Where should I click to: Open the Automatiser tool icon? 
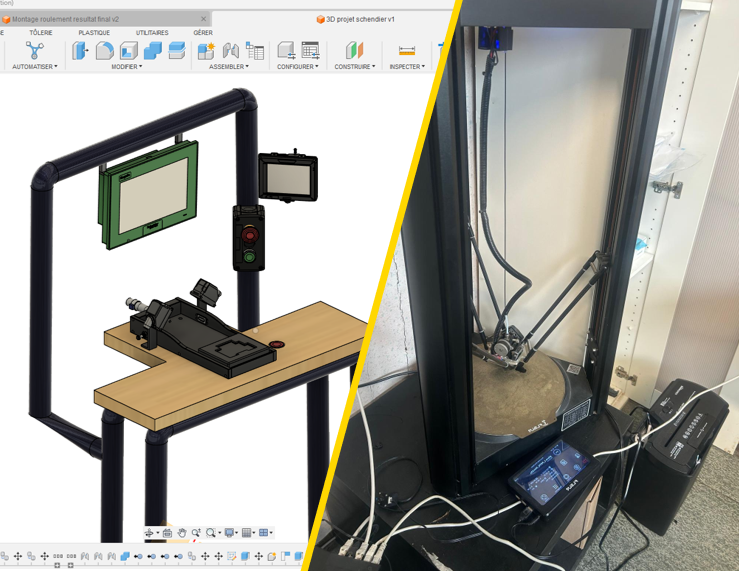(x=34, y=50)
